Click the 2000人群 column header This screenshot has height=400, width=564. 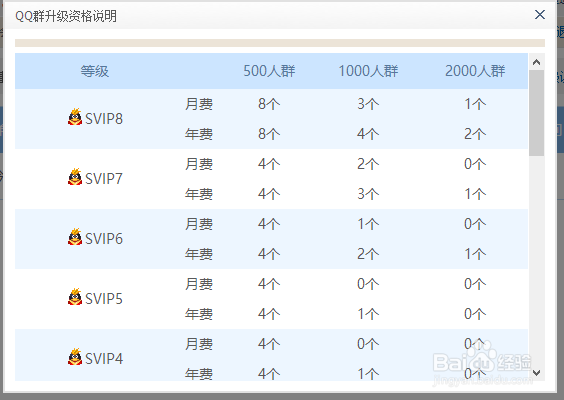pos(475,71)
